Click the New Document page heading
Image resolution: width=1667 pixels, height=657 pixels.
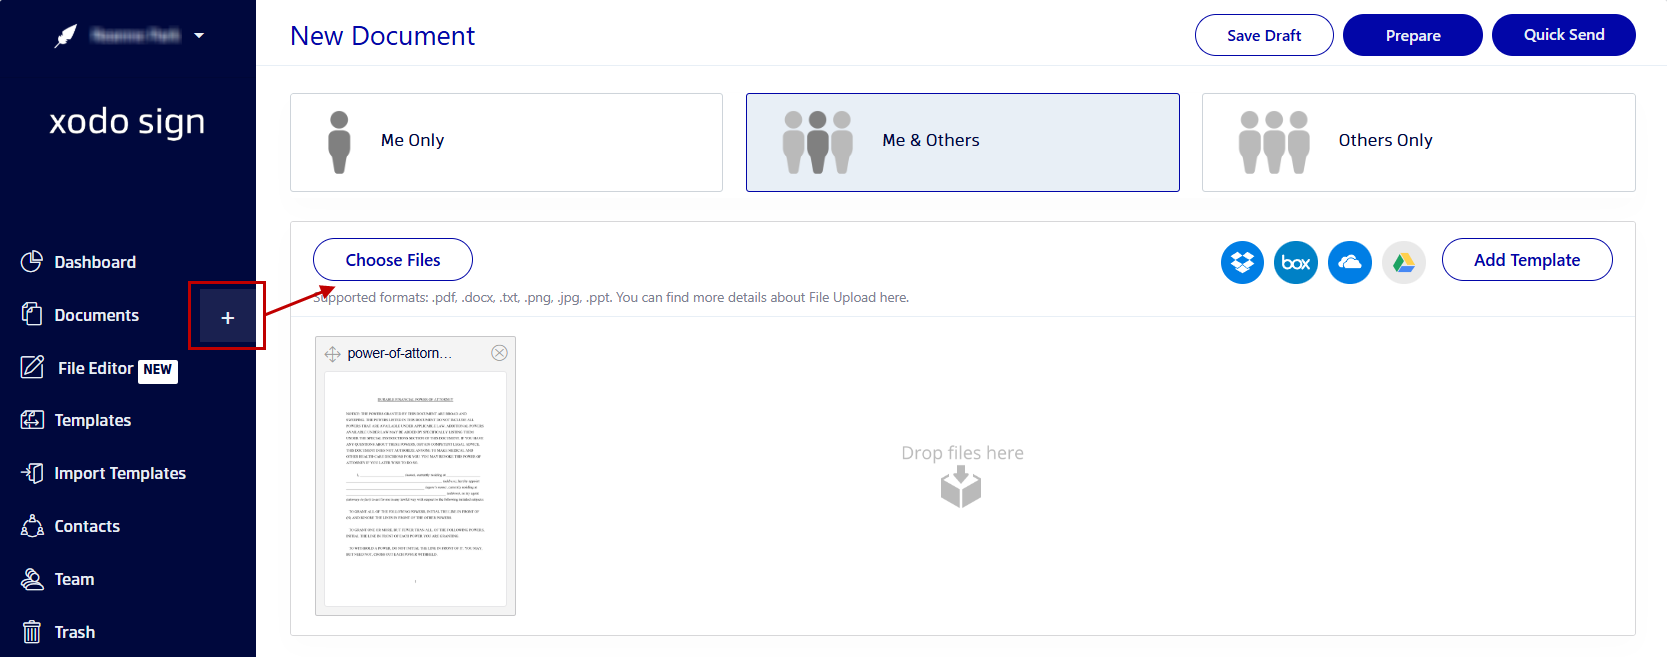(382, 36)
